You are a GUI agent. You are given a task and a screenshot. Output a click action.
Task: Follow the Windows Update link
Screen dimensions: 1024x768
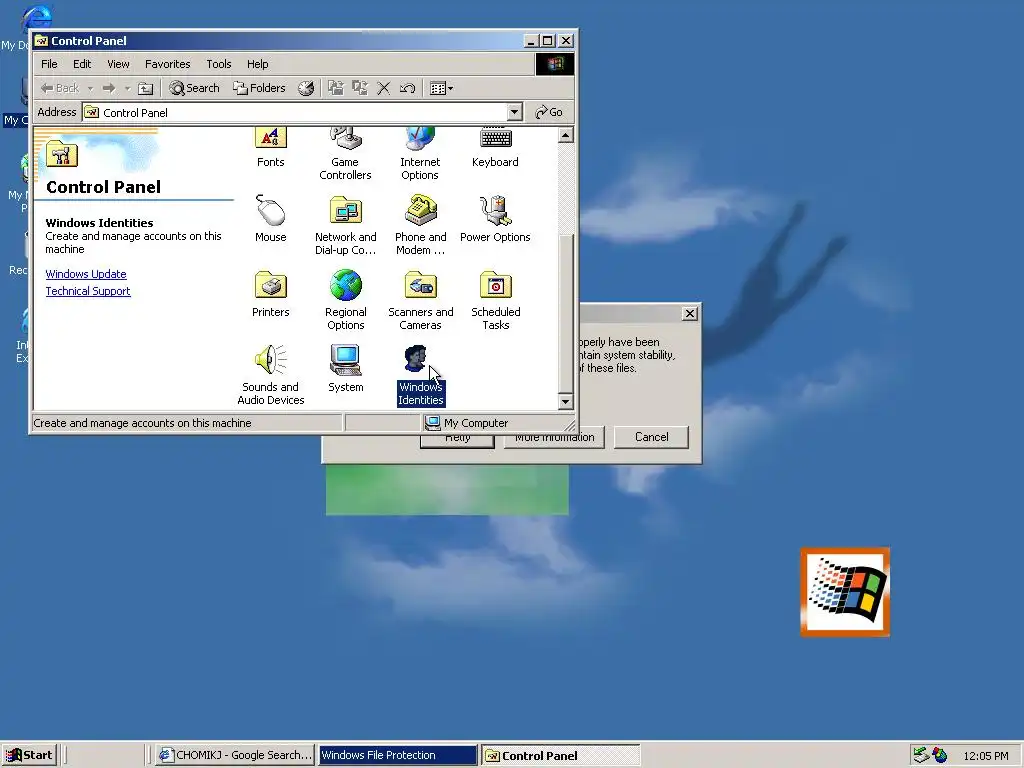point(86,274)
